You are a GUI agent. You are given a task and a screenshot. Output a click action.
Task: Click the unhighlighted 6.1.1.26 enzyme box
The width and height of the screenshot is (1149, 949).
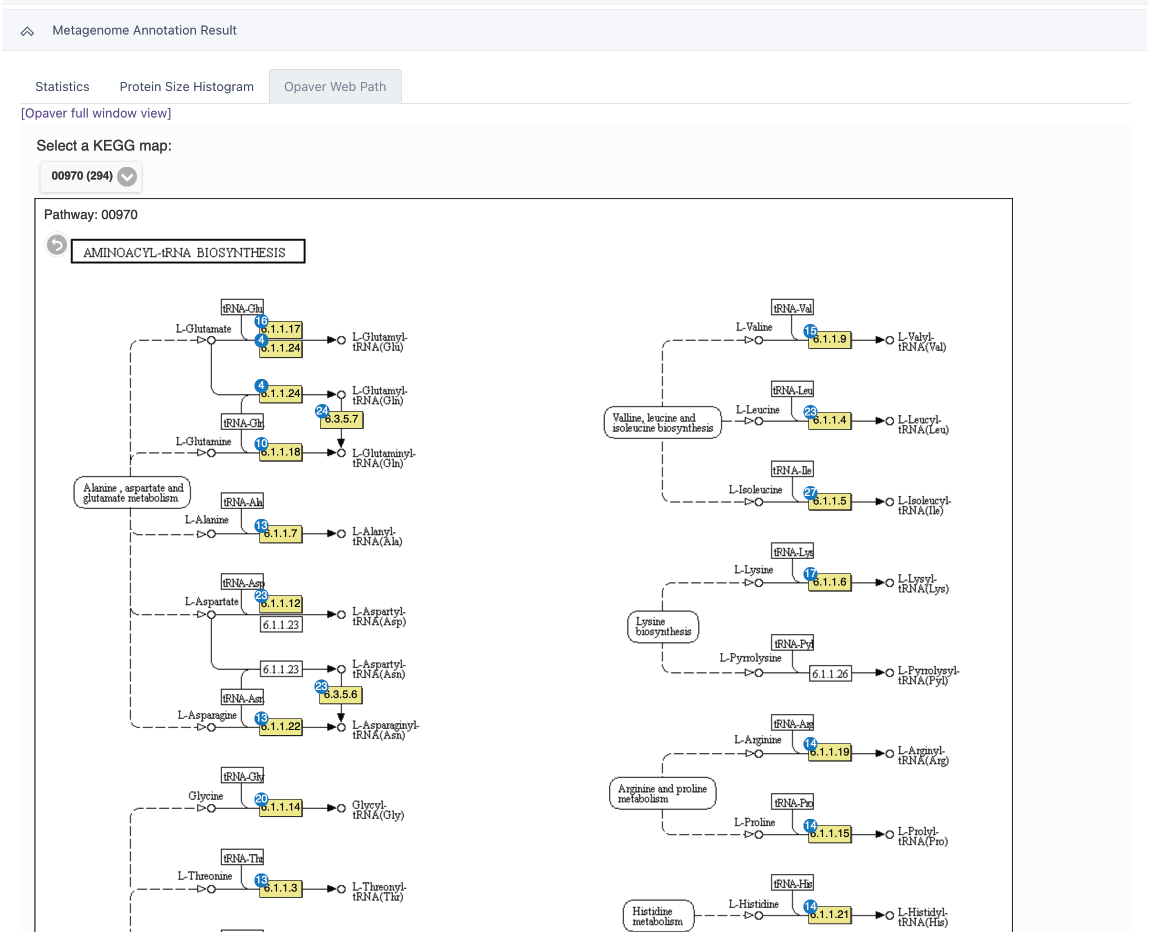[830, 673]
